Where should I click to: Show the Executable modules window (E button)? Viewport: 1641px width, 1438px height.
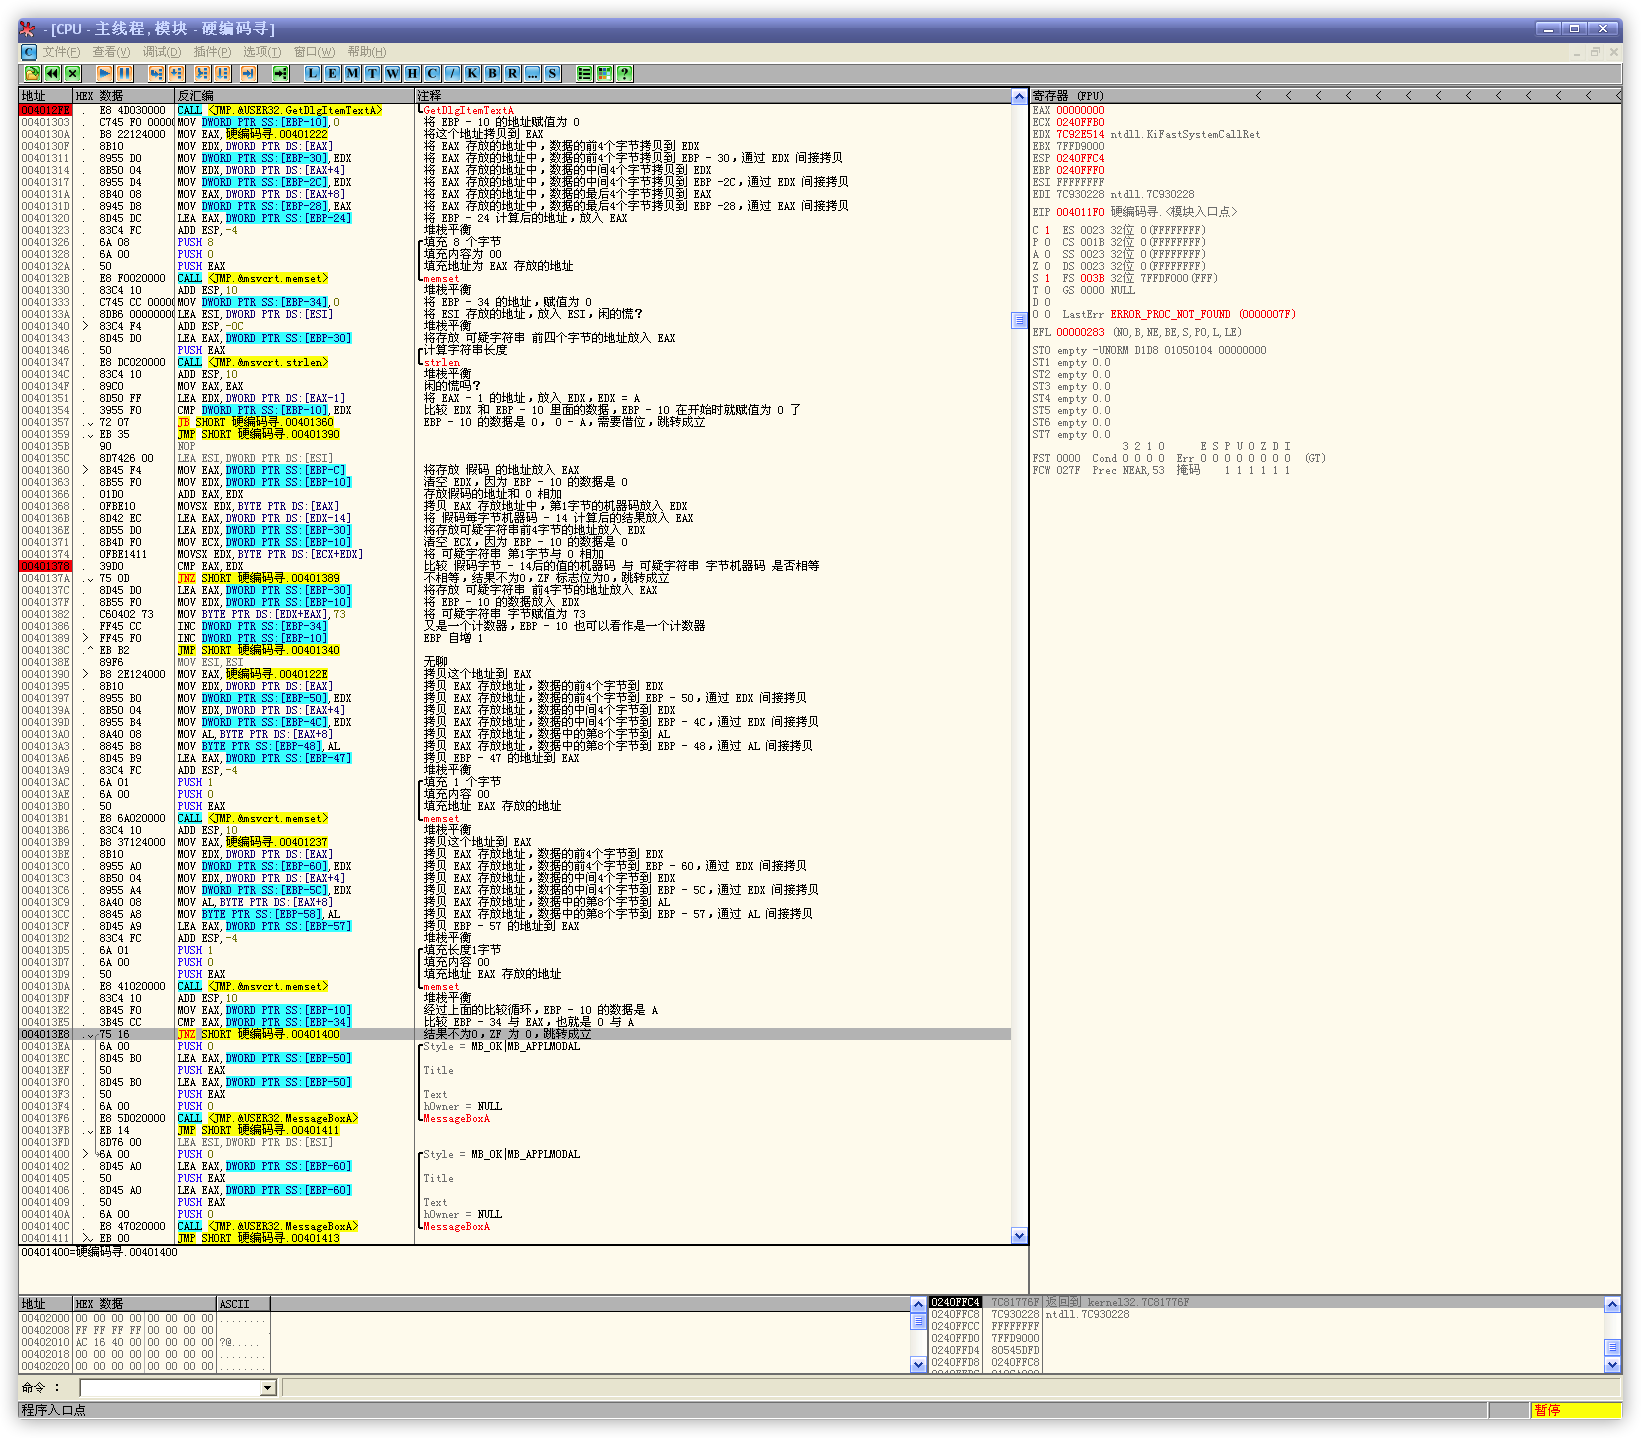333,73
